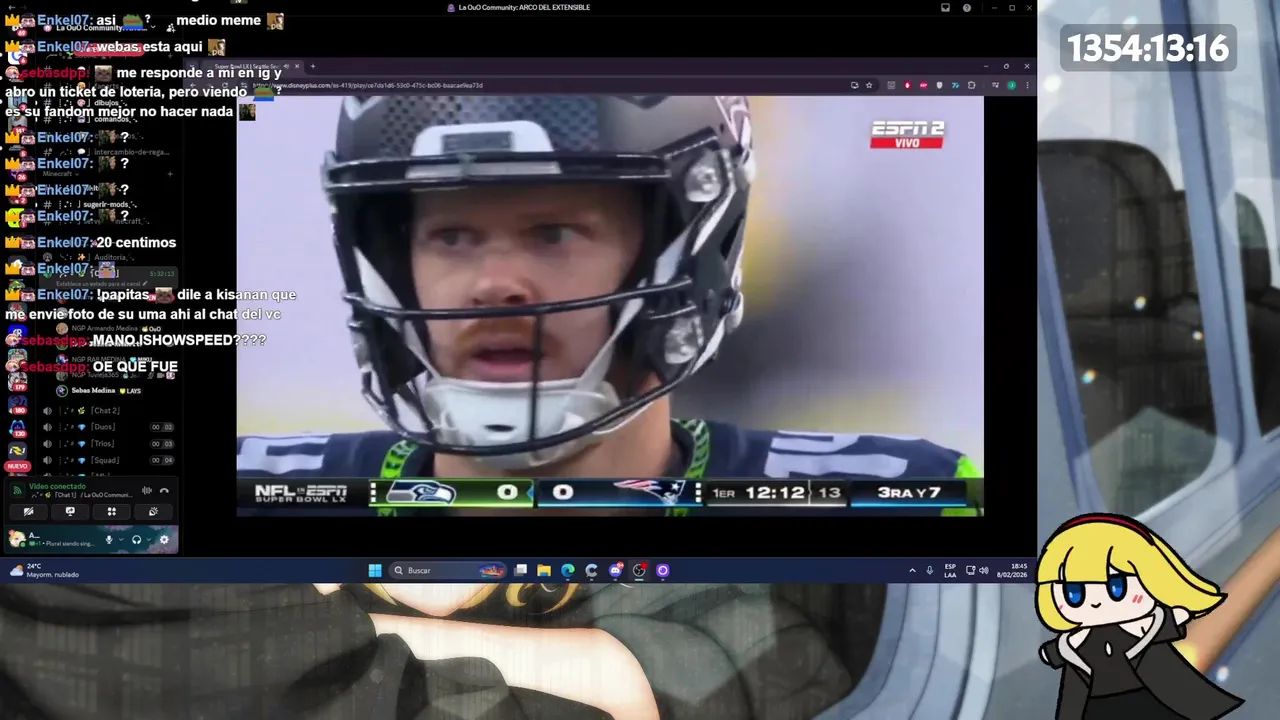Open Discord help icon in title bar
Viewport: 1280px width, 720px height.
pyautogui.click(x=967, y=8)
